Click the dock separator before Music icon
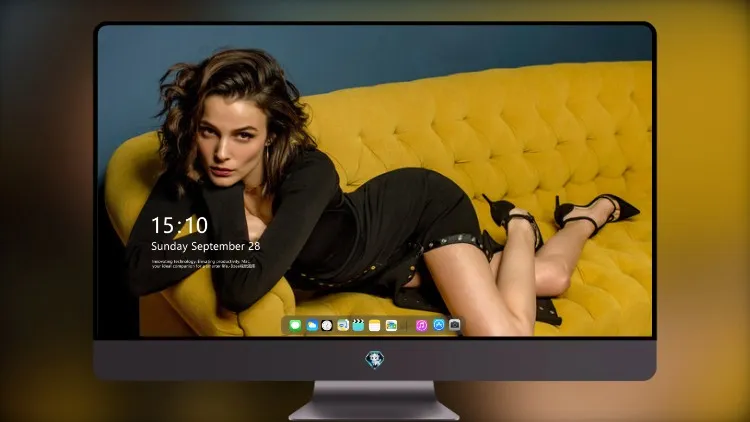The height and width of the screenshot is (422, 750). [x=407, y=325]
